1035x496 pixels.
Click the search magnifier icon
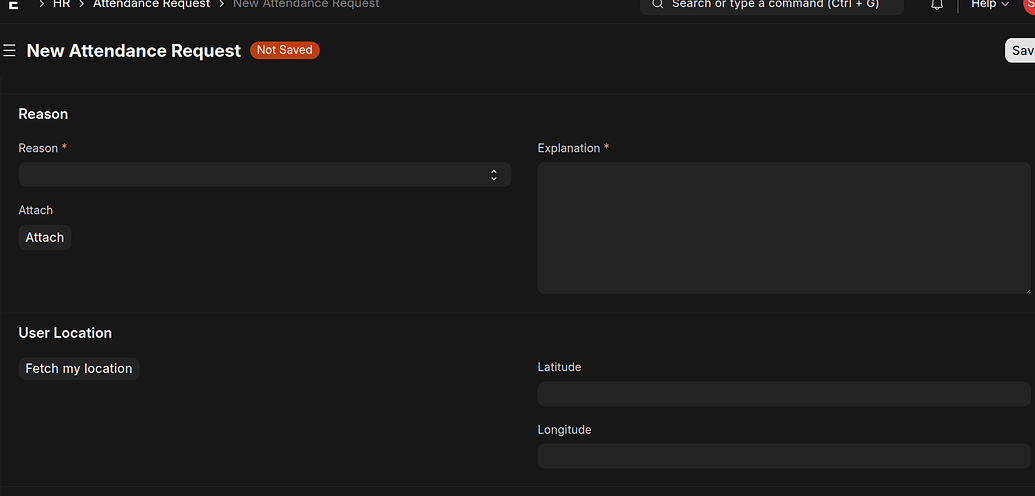(657, 4)
